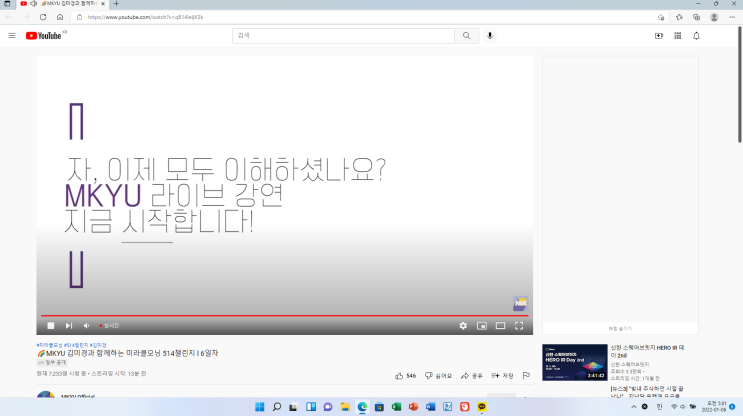
Task: Go to browser home page icon
Action: click(x=60, y=17)
